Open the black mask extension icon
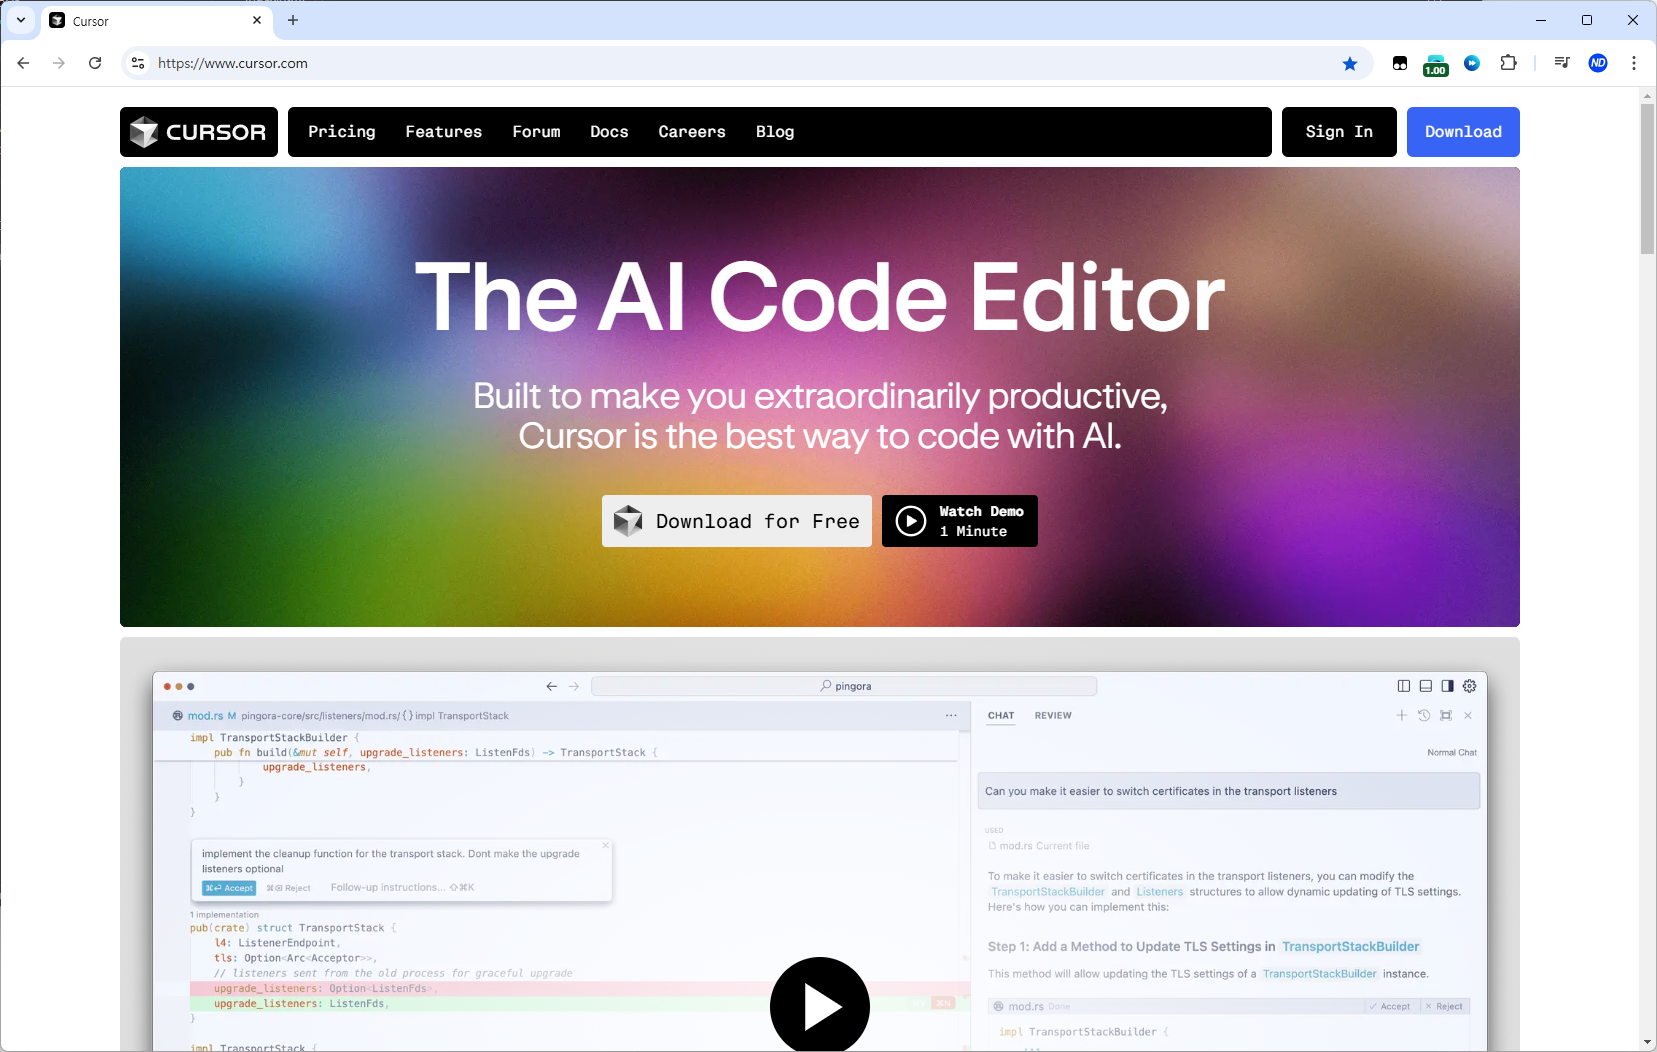1657x1052 pixels. tap(1400, 63)
